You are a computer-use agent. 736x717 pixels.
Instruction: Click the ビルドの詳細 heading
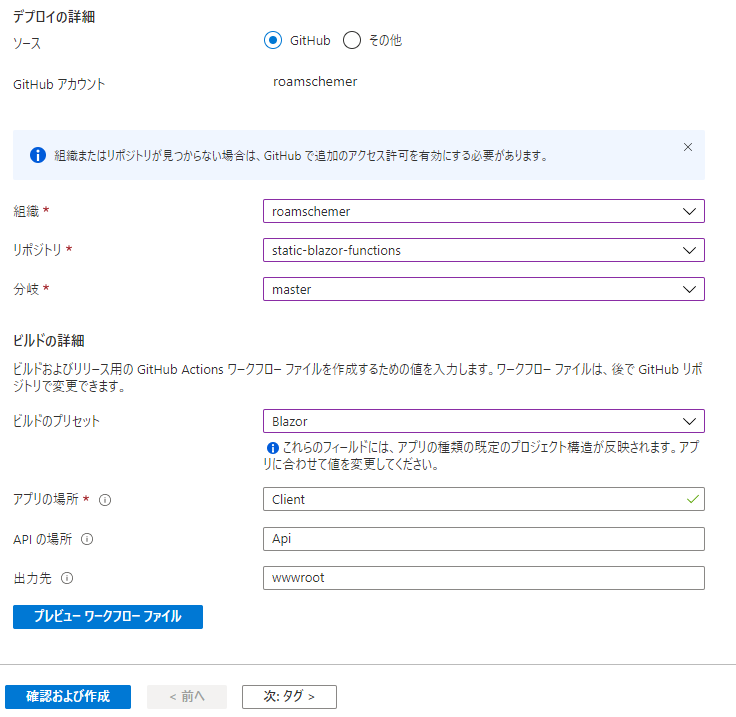click(49, 341)
